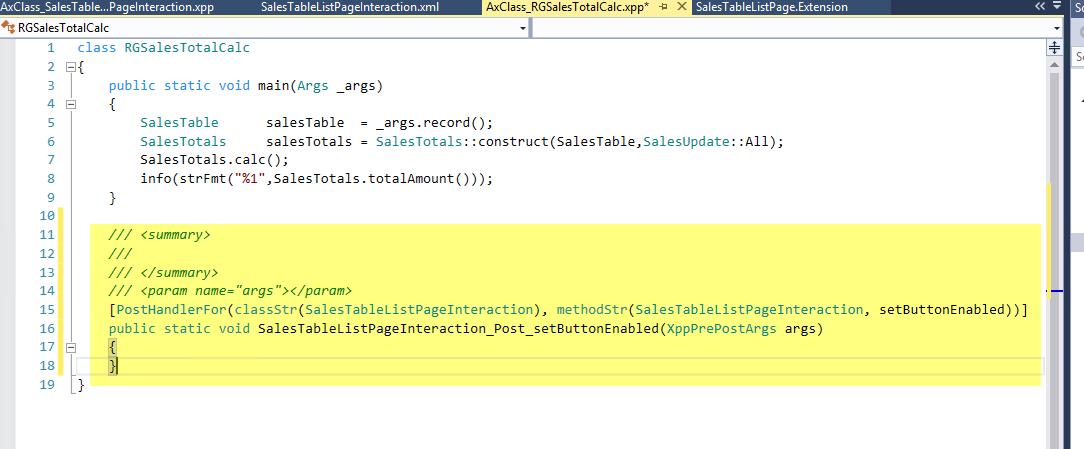Expand the RGSalesTotalCalc class dropdown

pyautogui.click(x=523, y=28)
